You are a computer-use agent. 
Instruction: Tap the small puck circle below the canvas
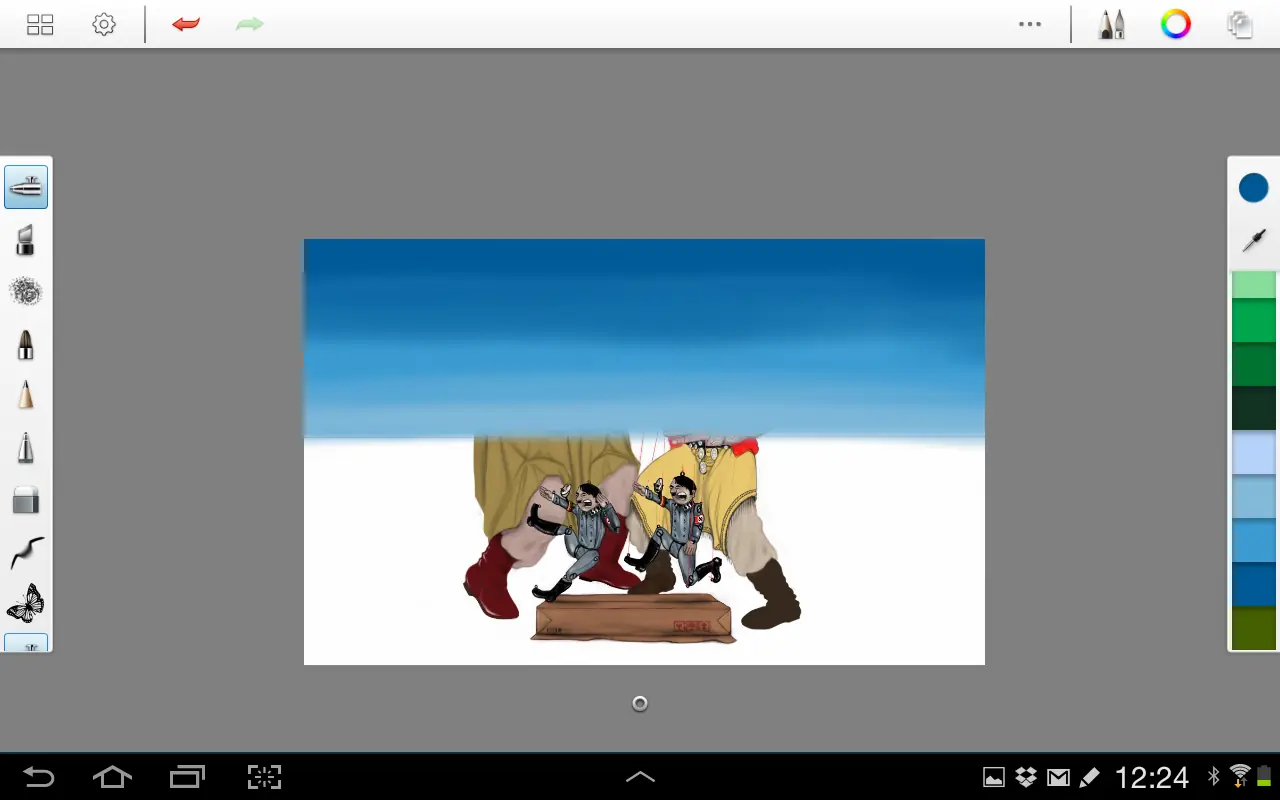(640, 704)
